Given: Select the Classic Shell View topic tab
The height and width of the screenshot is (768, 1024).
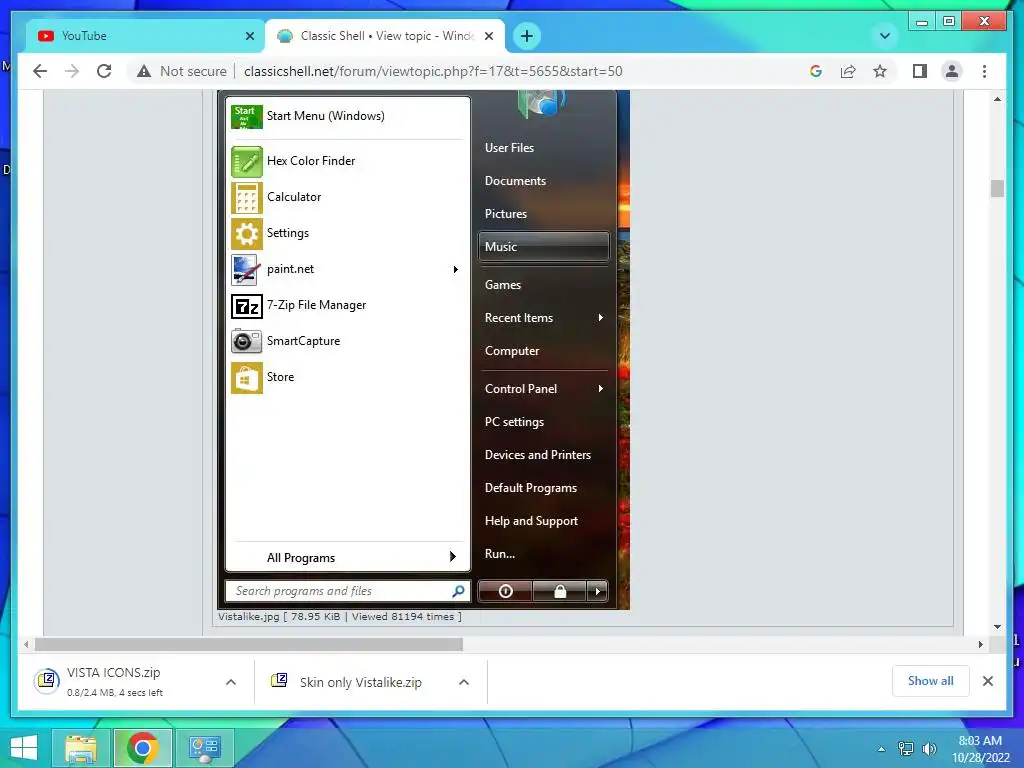Looking at the screenshot, I should (385, 36).
